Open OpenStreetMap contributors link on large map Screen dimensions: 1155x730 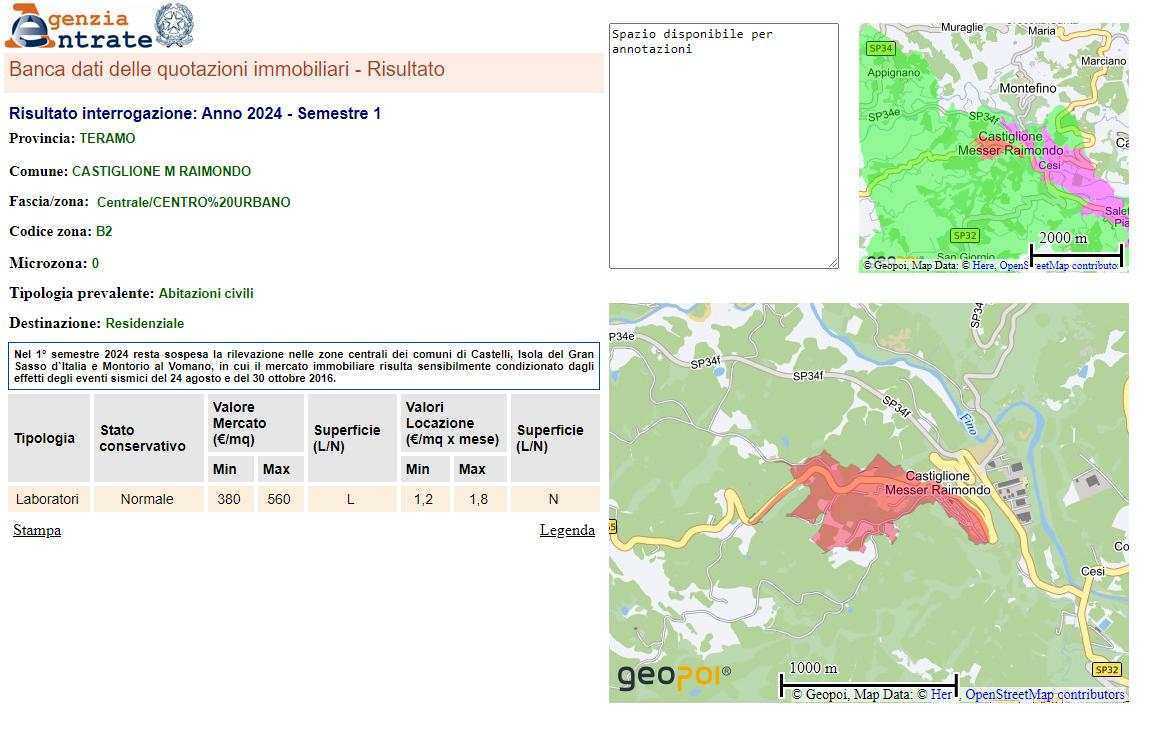1044,694
